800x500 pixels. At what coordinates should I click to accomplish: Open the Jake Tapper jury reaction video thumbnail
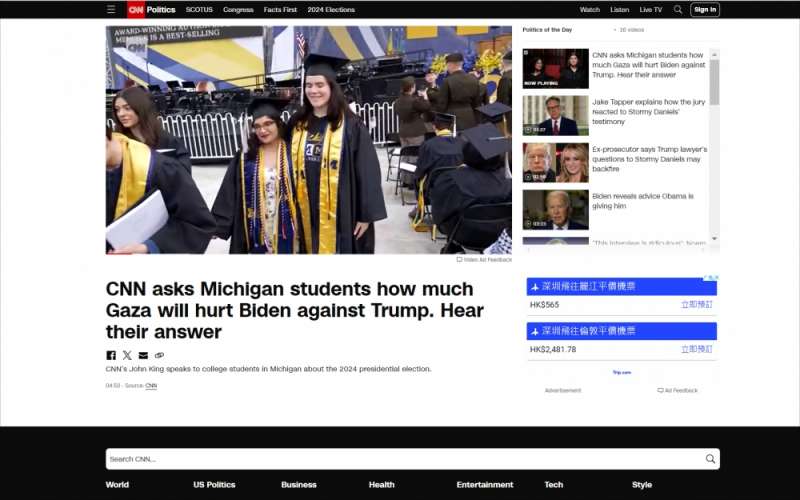[x=555, y=115]
